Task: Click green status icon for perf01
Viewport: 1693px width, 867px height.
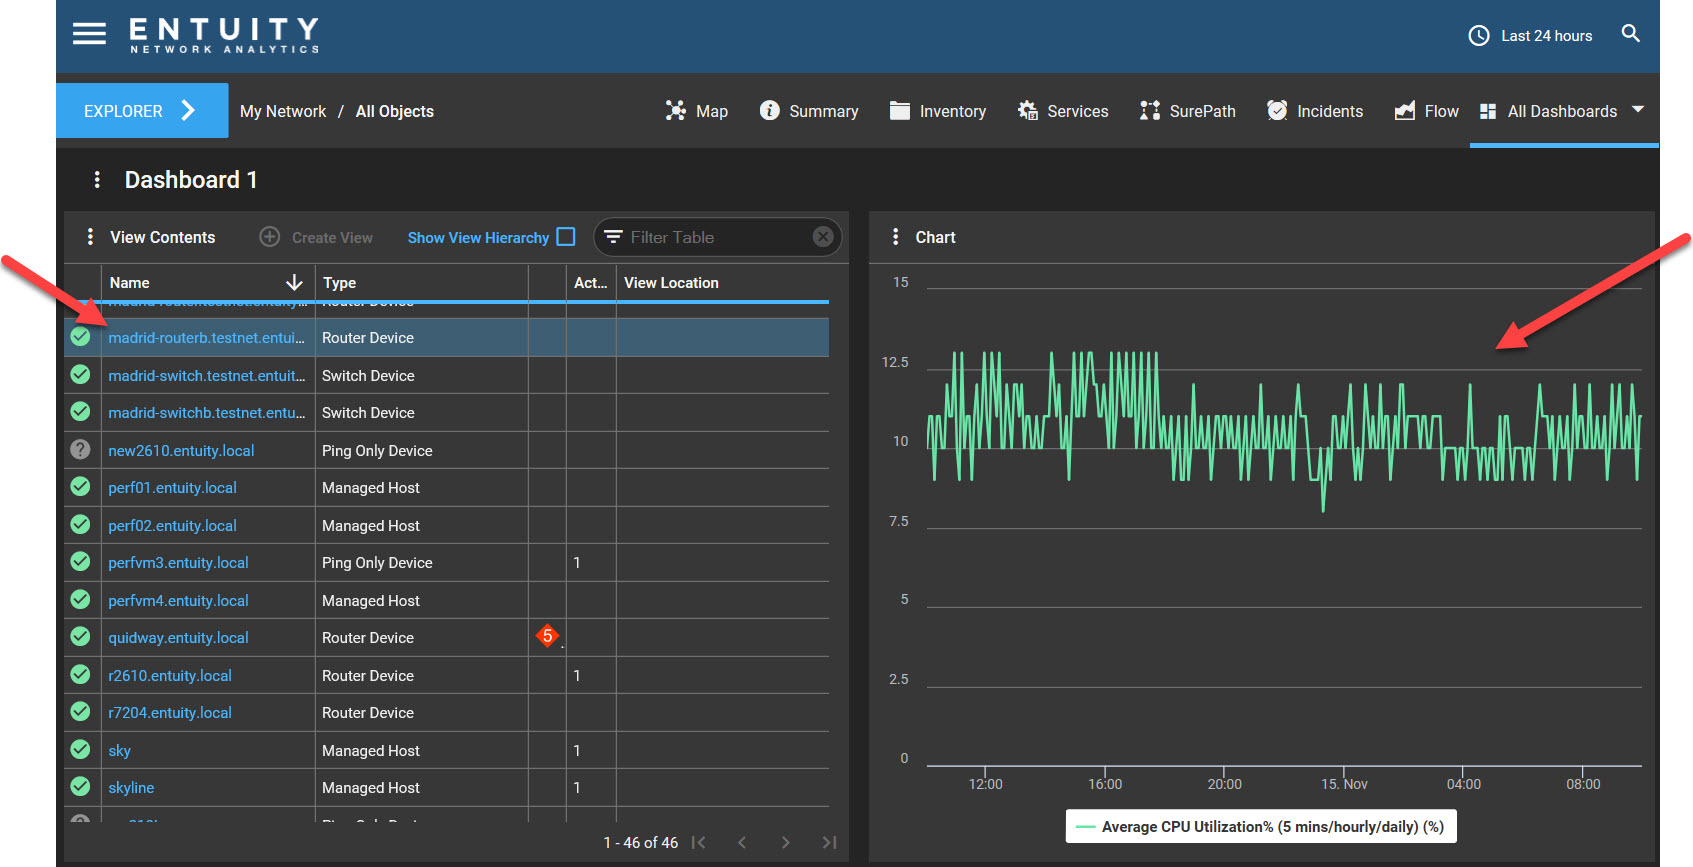Action: pyautogui.click(x=80, y=487)
